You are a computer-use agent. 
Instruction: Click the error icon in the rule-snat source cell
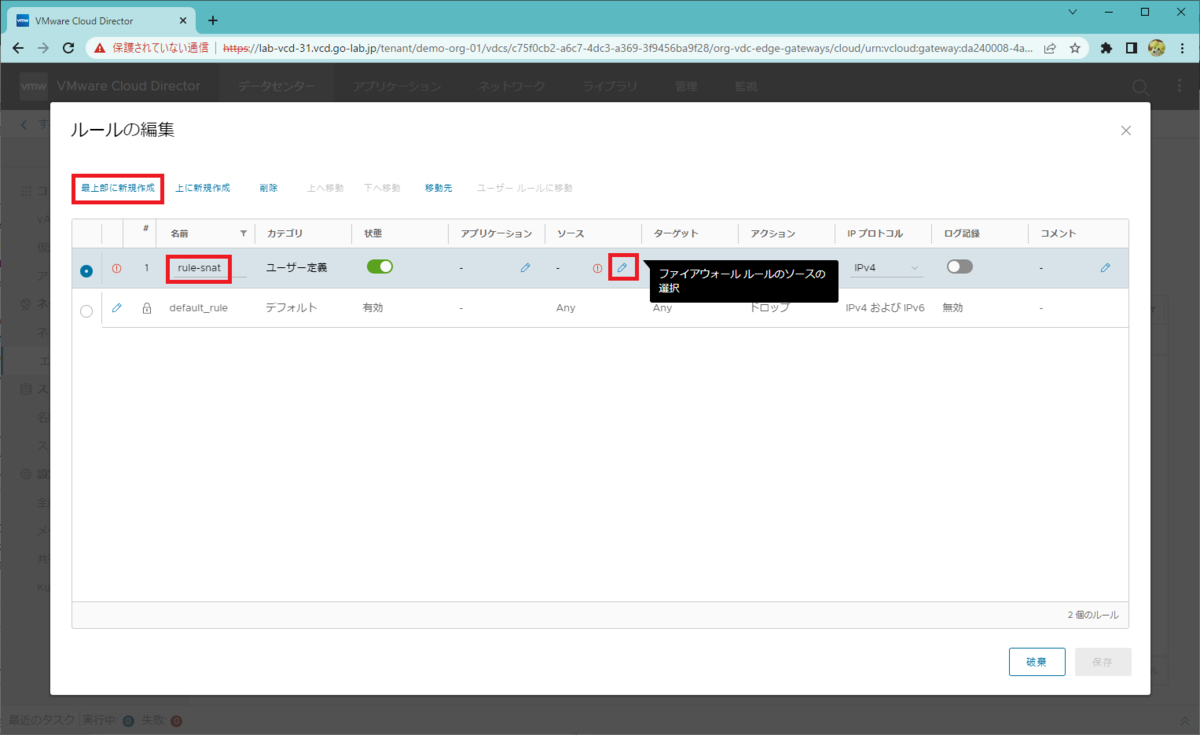[598, 268]
